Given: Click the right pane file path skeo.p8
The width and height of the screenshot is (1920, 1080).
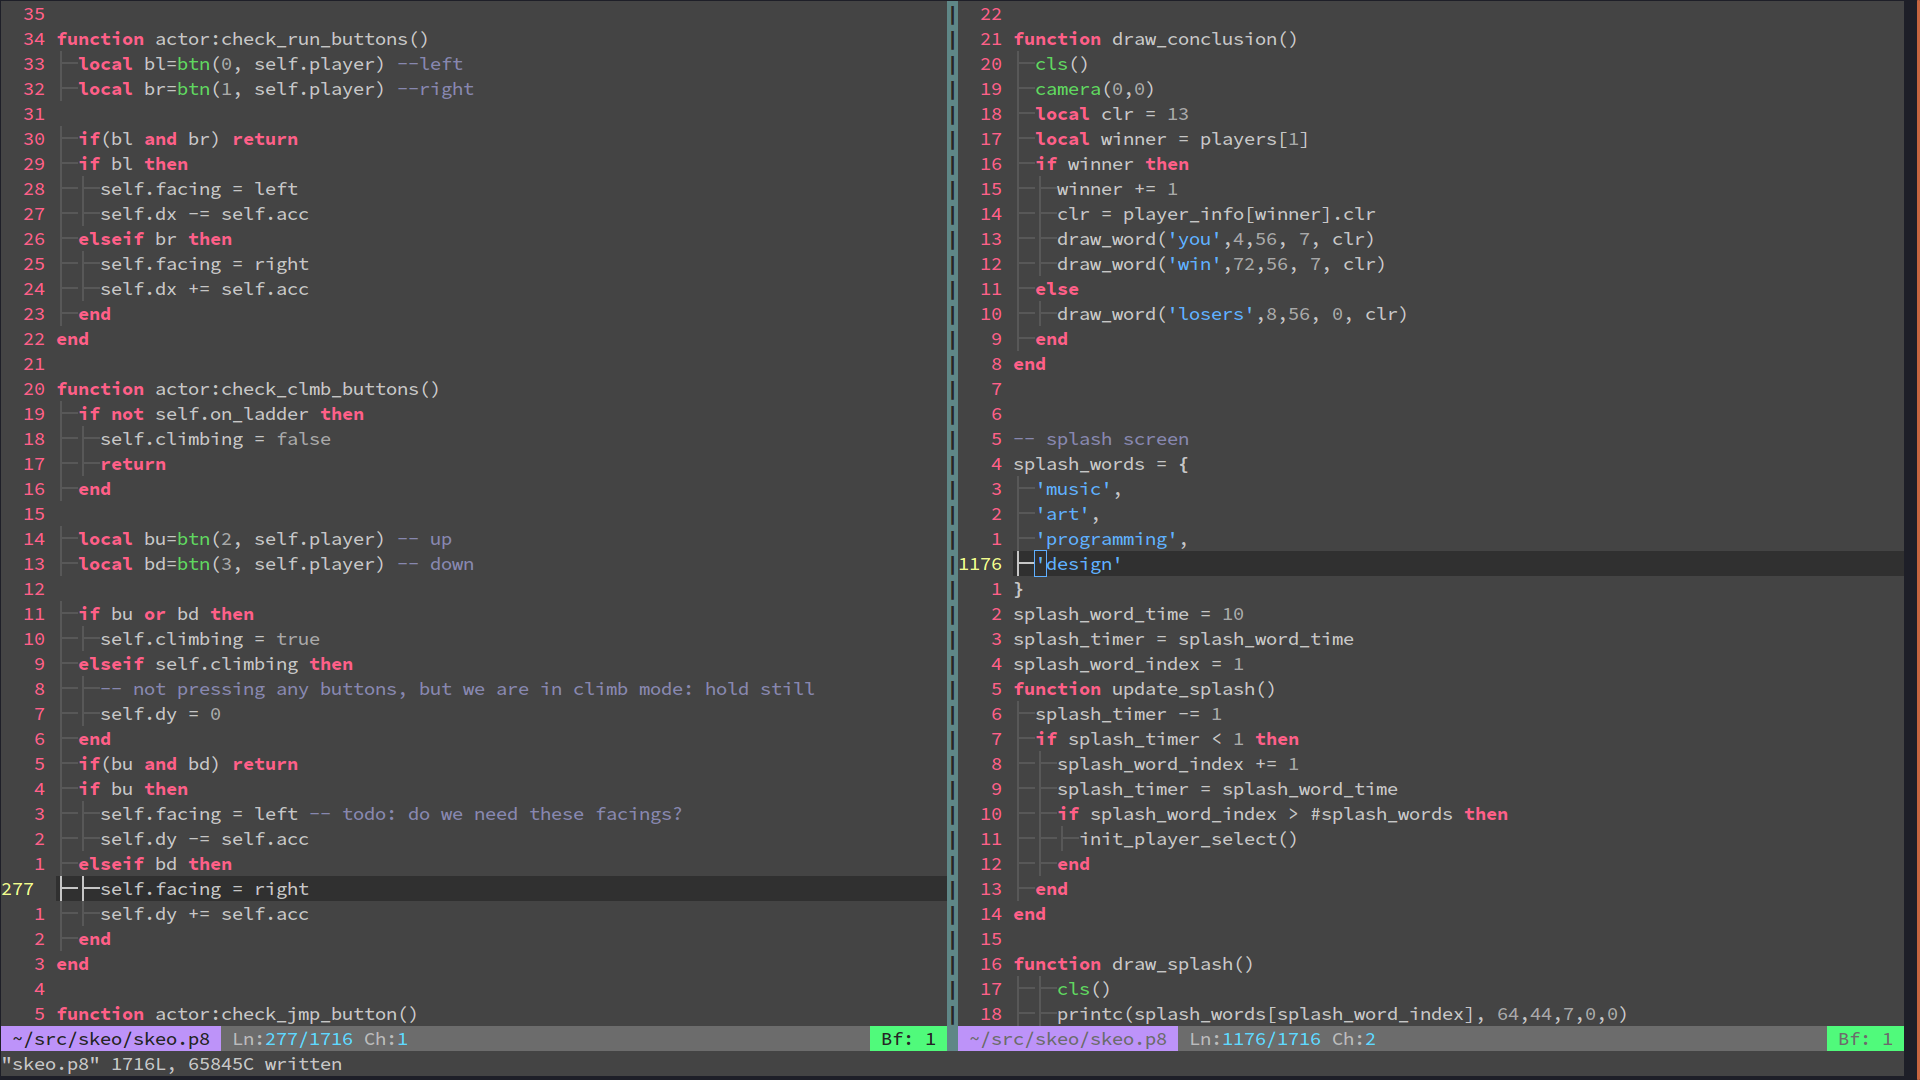Looking at the screenshot, I should (x=1067, y=1039).
